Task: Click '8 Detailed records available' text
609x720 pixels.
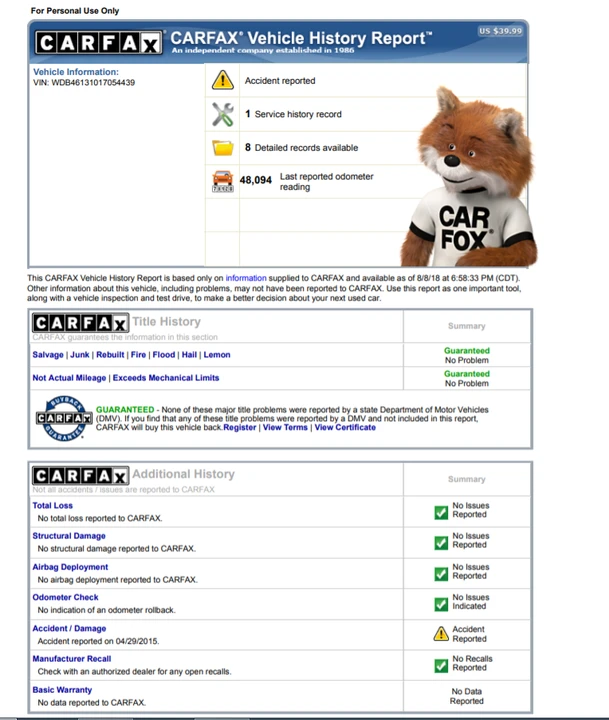Action: point(301,147)
